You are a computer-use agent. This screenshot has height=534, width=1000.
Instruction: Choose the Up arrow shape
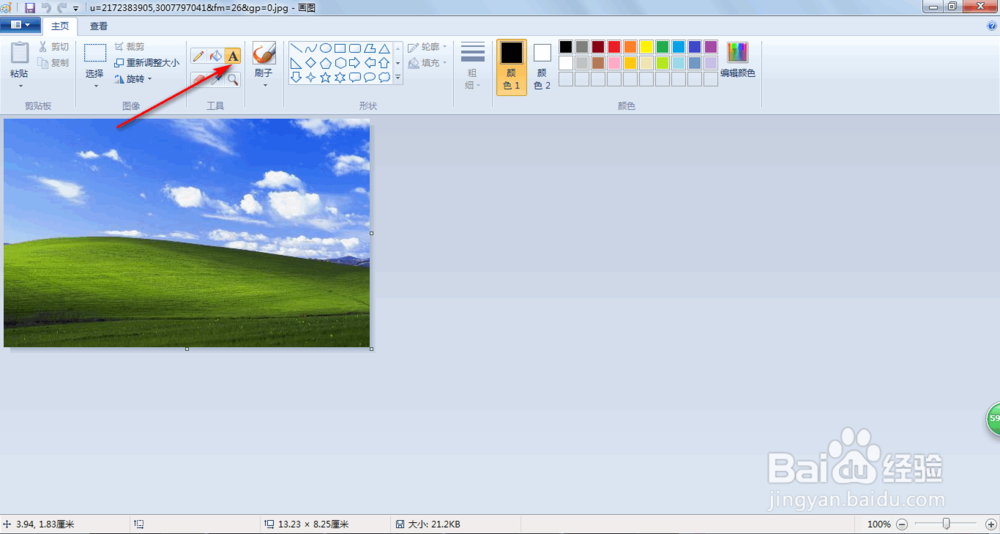384,63
